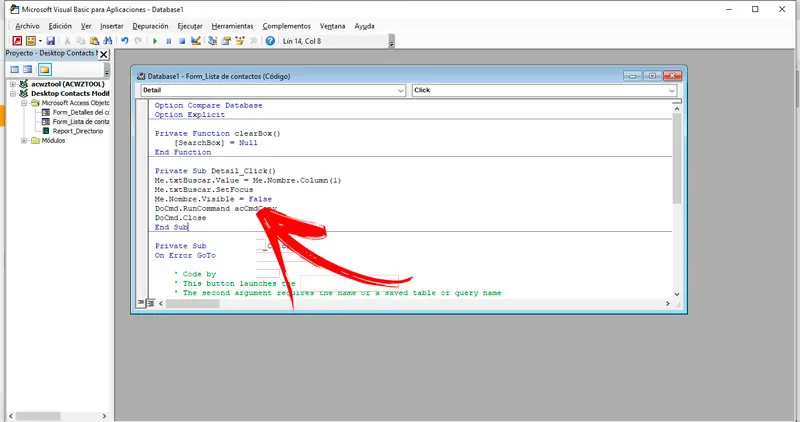Open the Depuración menu
800x422 pixels.
148,25
